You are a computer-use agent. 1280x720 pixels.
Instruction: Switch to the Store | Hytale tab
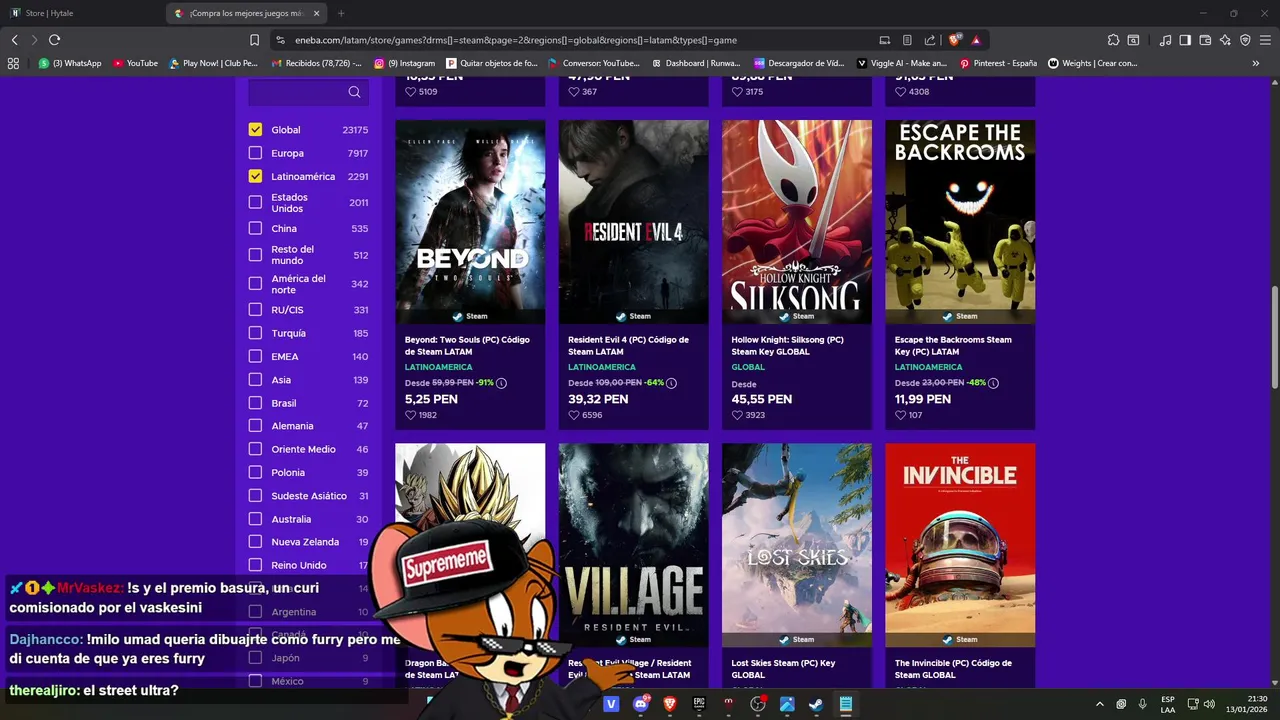[x=80, y=13]
